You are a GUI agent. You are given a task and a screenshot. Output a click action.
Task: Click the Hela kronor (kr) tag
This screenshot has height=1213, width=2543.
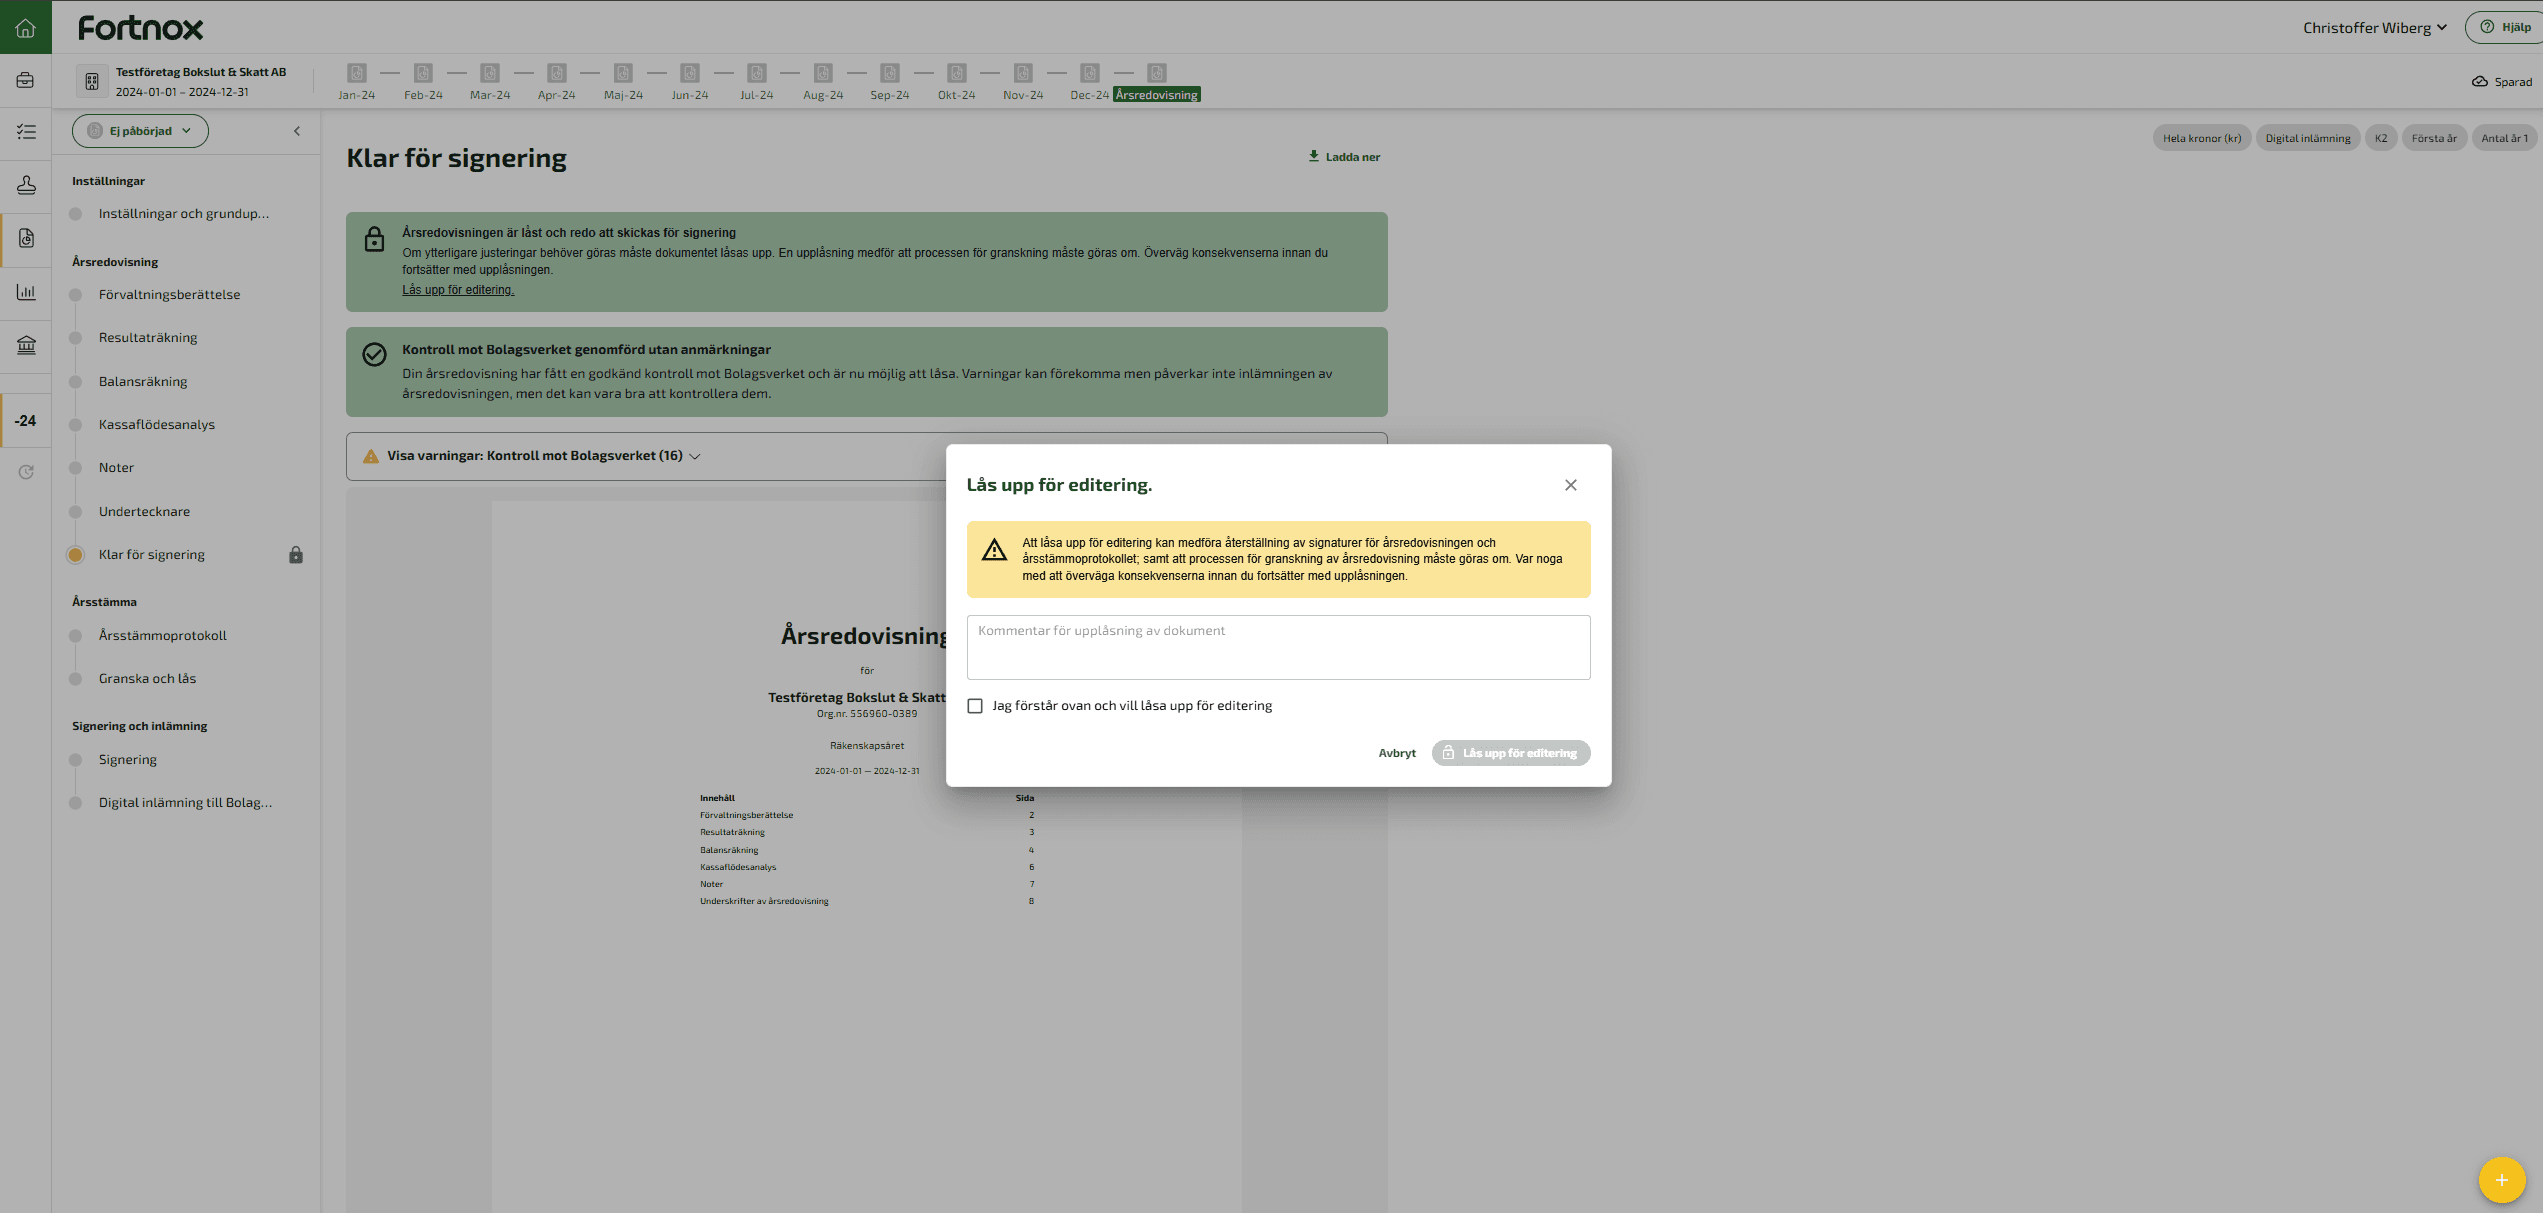[x=2202, y=139]
